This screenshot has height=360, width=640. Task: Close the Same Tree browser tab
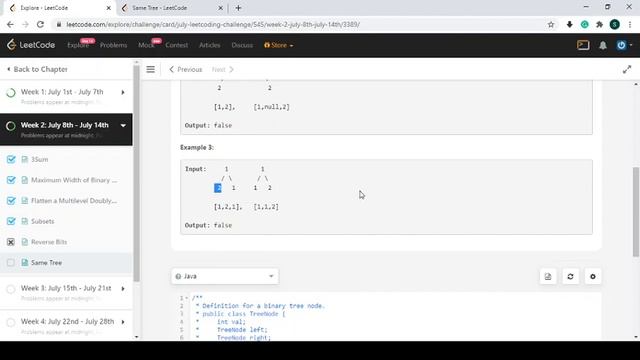coord(220,8)
